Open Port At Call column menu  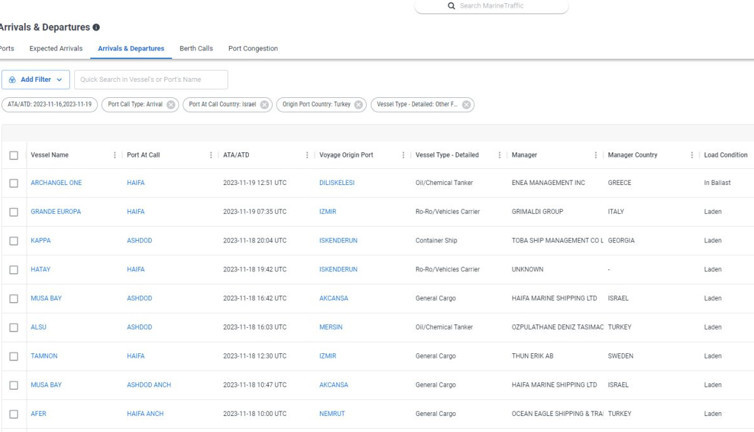click(211, 155)
